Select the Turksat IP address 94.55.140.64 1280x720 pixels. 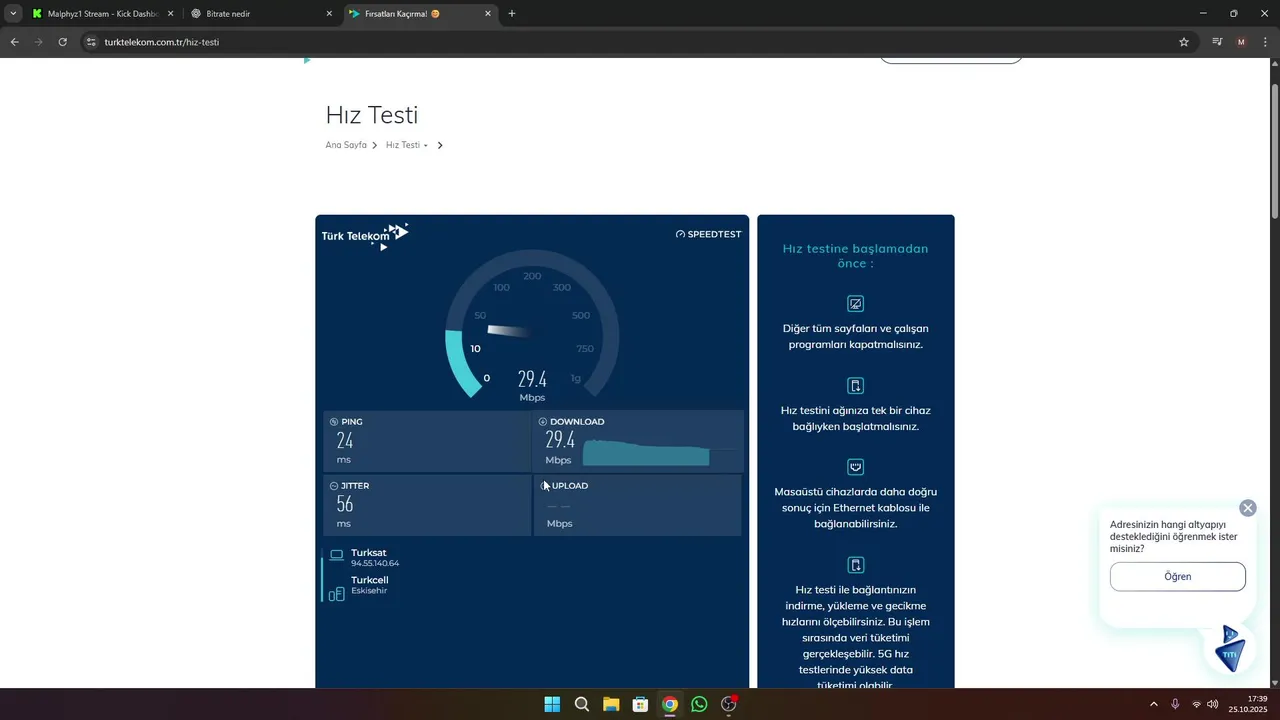pos(375,564)
